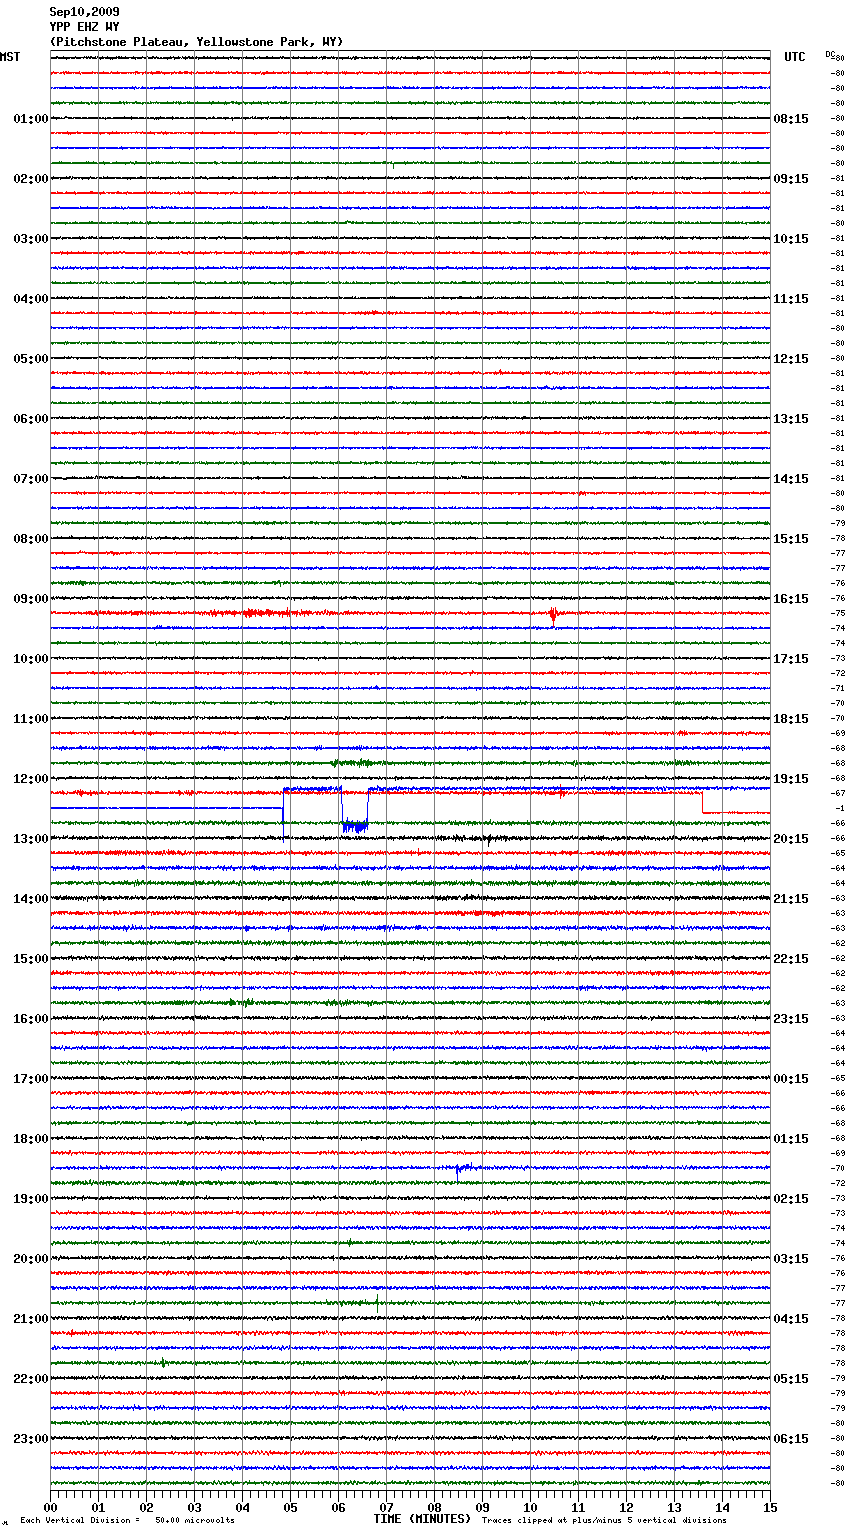Screen dimensions: 850x1534
Task: Click the 01:15 UTC time label
Action: pyautogui.click(x=791, y=1139)
